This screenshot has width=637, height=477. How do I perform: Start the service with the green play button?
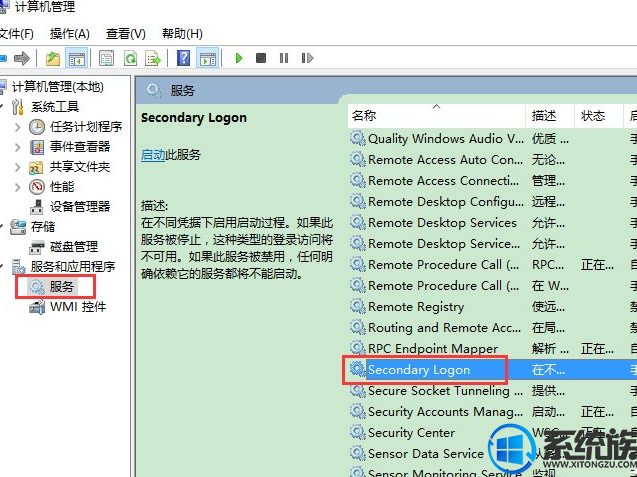pyautogui.click(x=239, y=58)
